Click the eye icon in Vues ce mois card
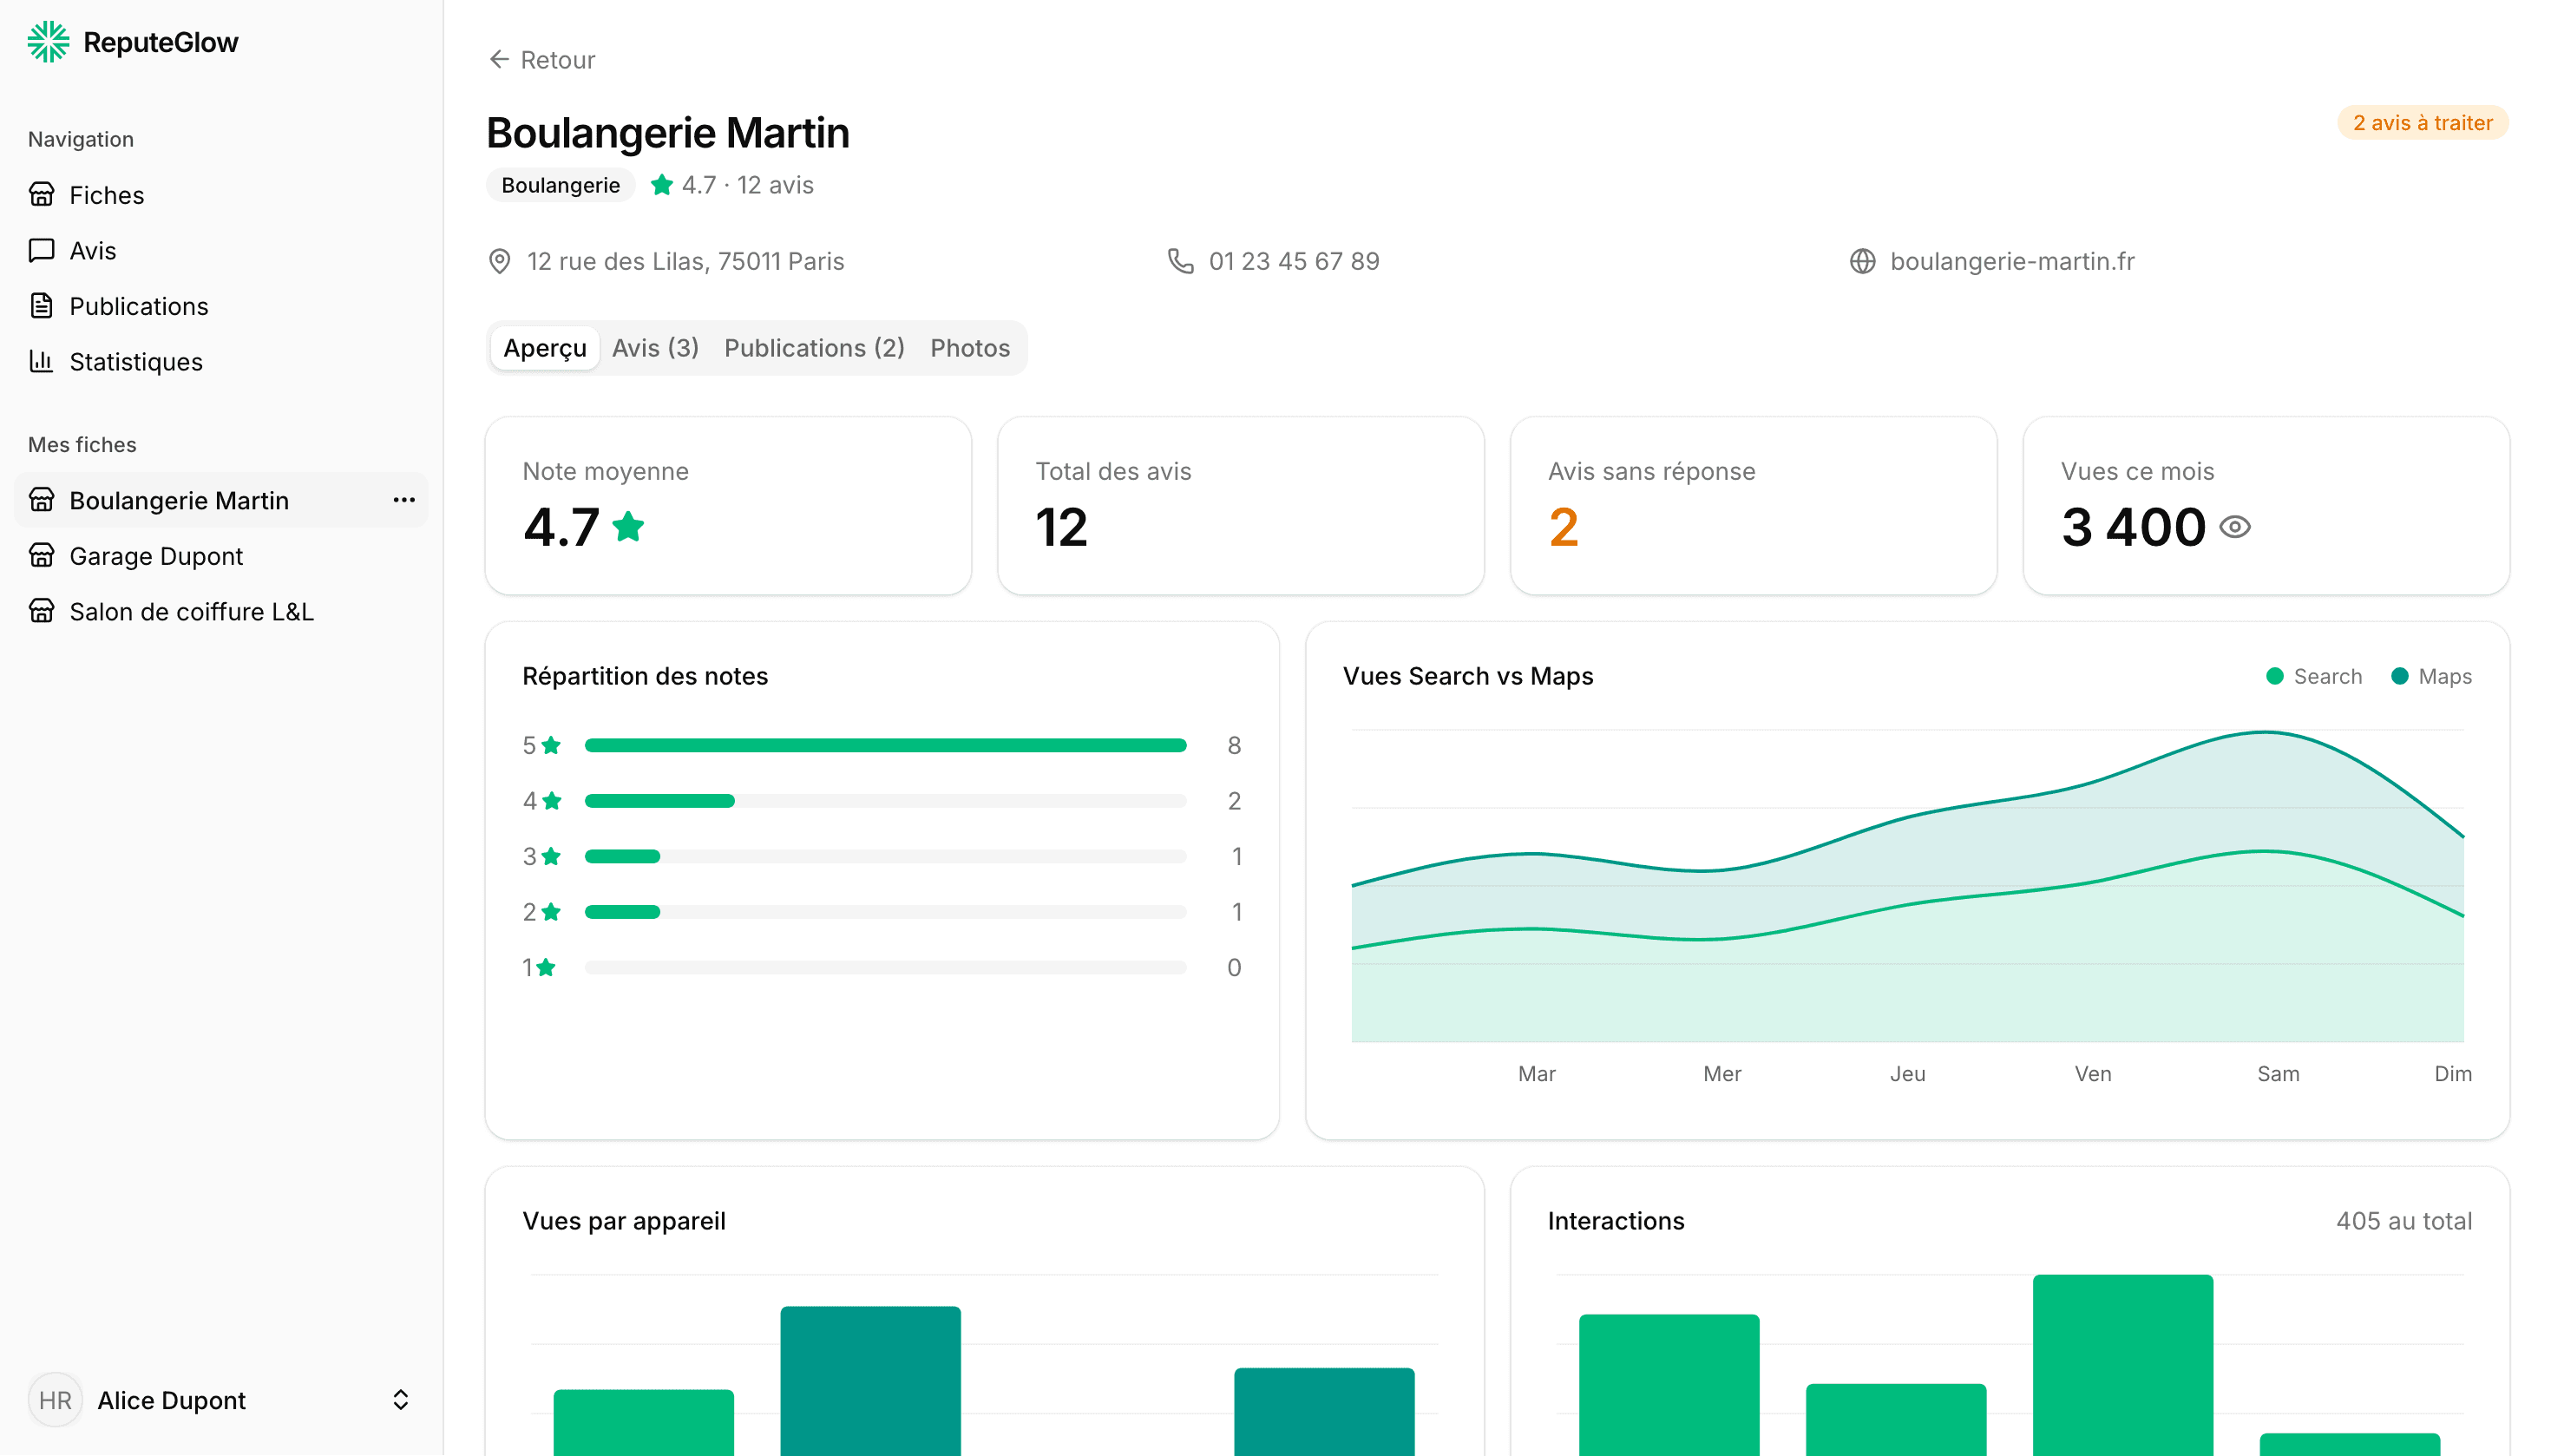Screen dimensions: 2551x1456 point(2234,527)
